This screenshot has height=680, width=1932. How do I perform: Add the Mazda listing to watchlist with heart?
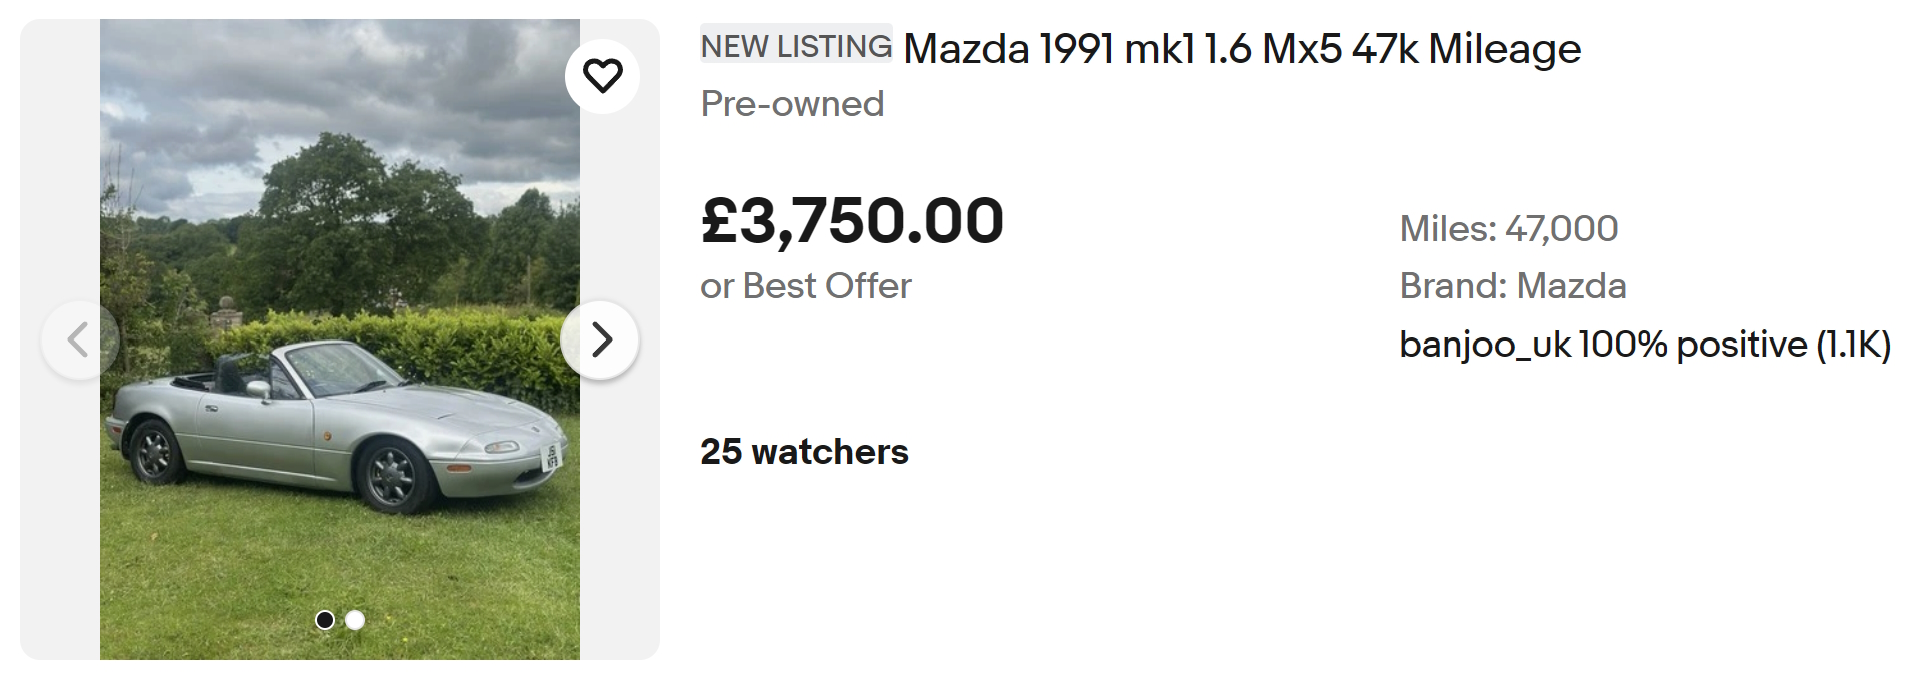[x=602, y=76]
